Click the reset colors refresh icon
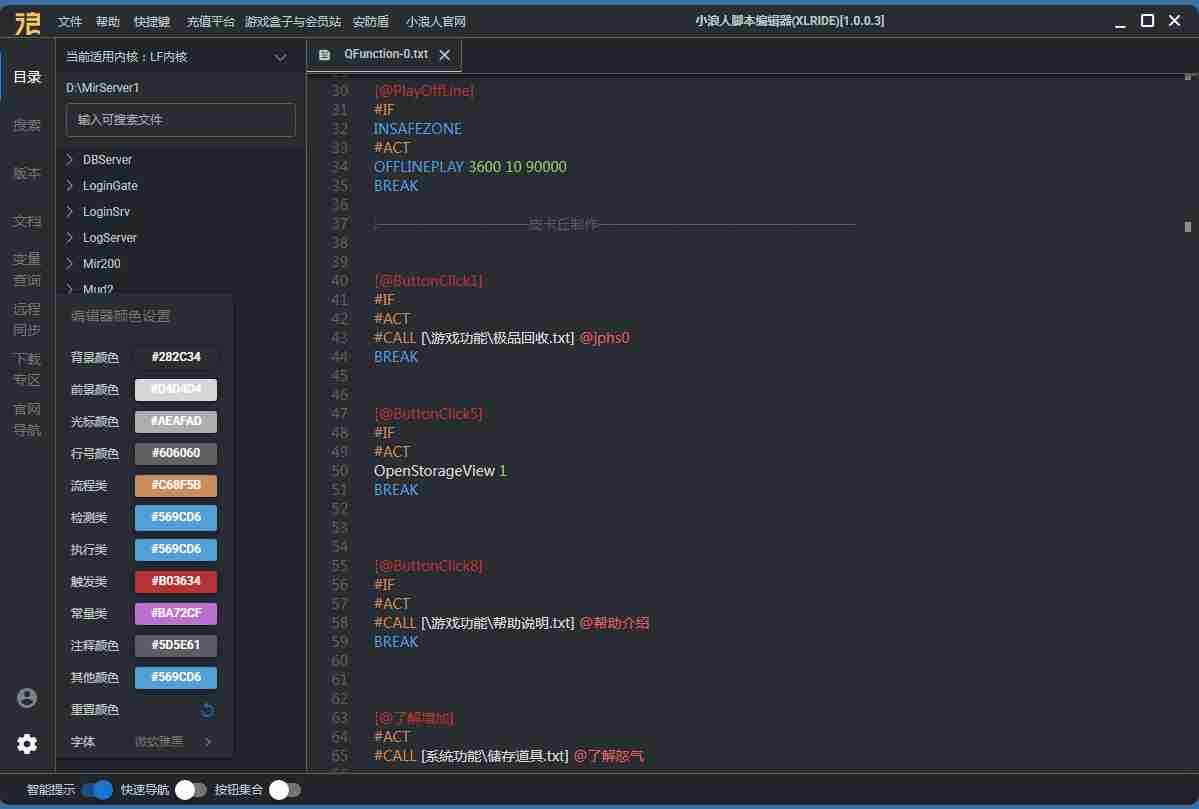 coord(208,710)
